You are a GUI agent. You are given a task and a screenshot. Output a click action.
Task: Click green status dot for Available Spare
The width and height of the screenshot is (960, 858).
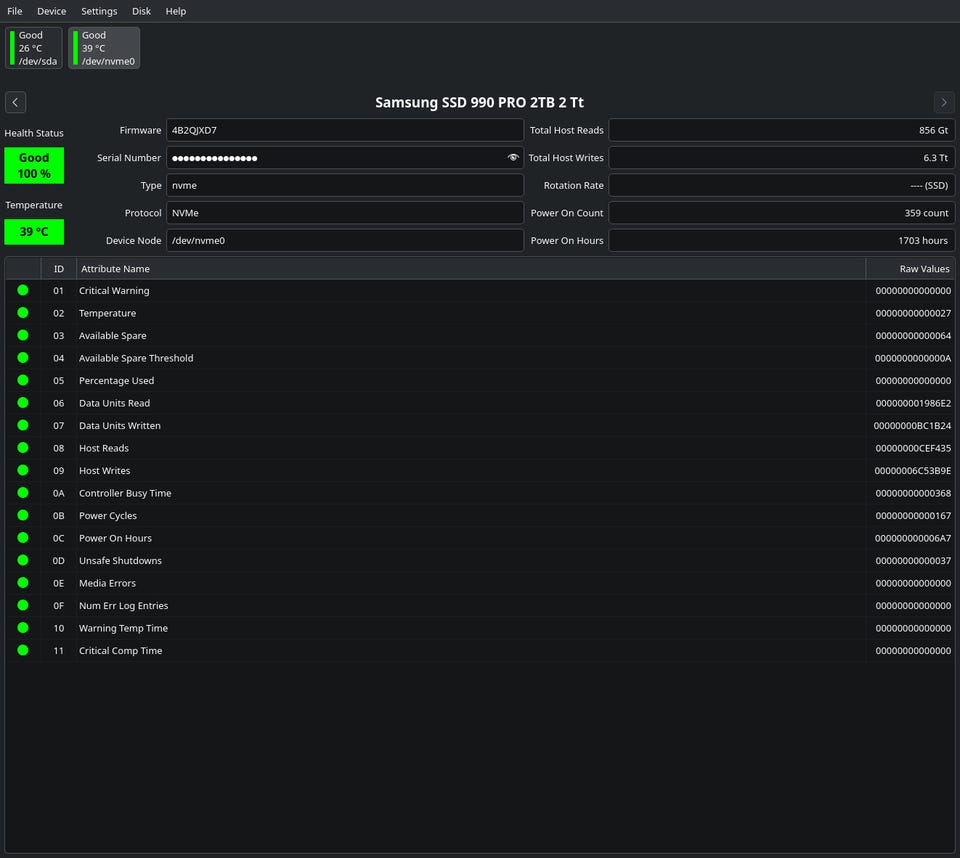pos(23,335)
